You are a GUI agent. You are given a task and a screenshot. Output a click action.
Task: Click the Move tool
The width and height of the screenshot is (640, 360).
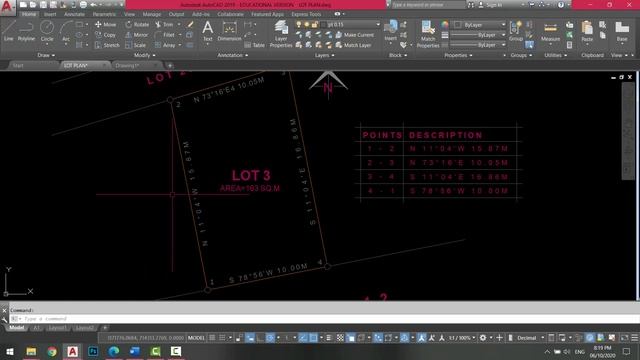tap(105, 24)
